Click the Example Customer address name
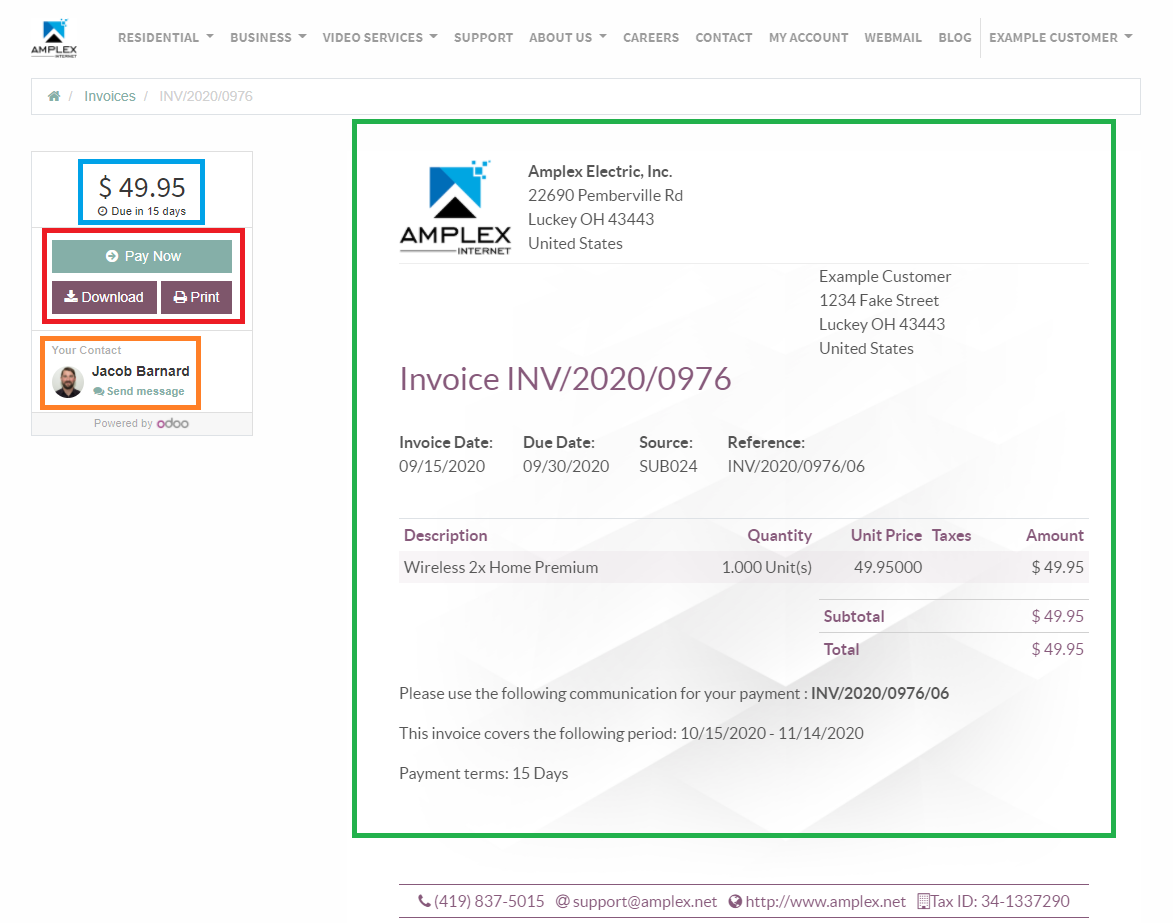 coord(885,277)
